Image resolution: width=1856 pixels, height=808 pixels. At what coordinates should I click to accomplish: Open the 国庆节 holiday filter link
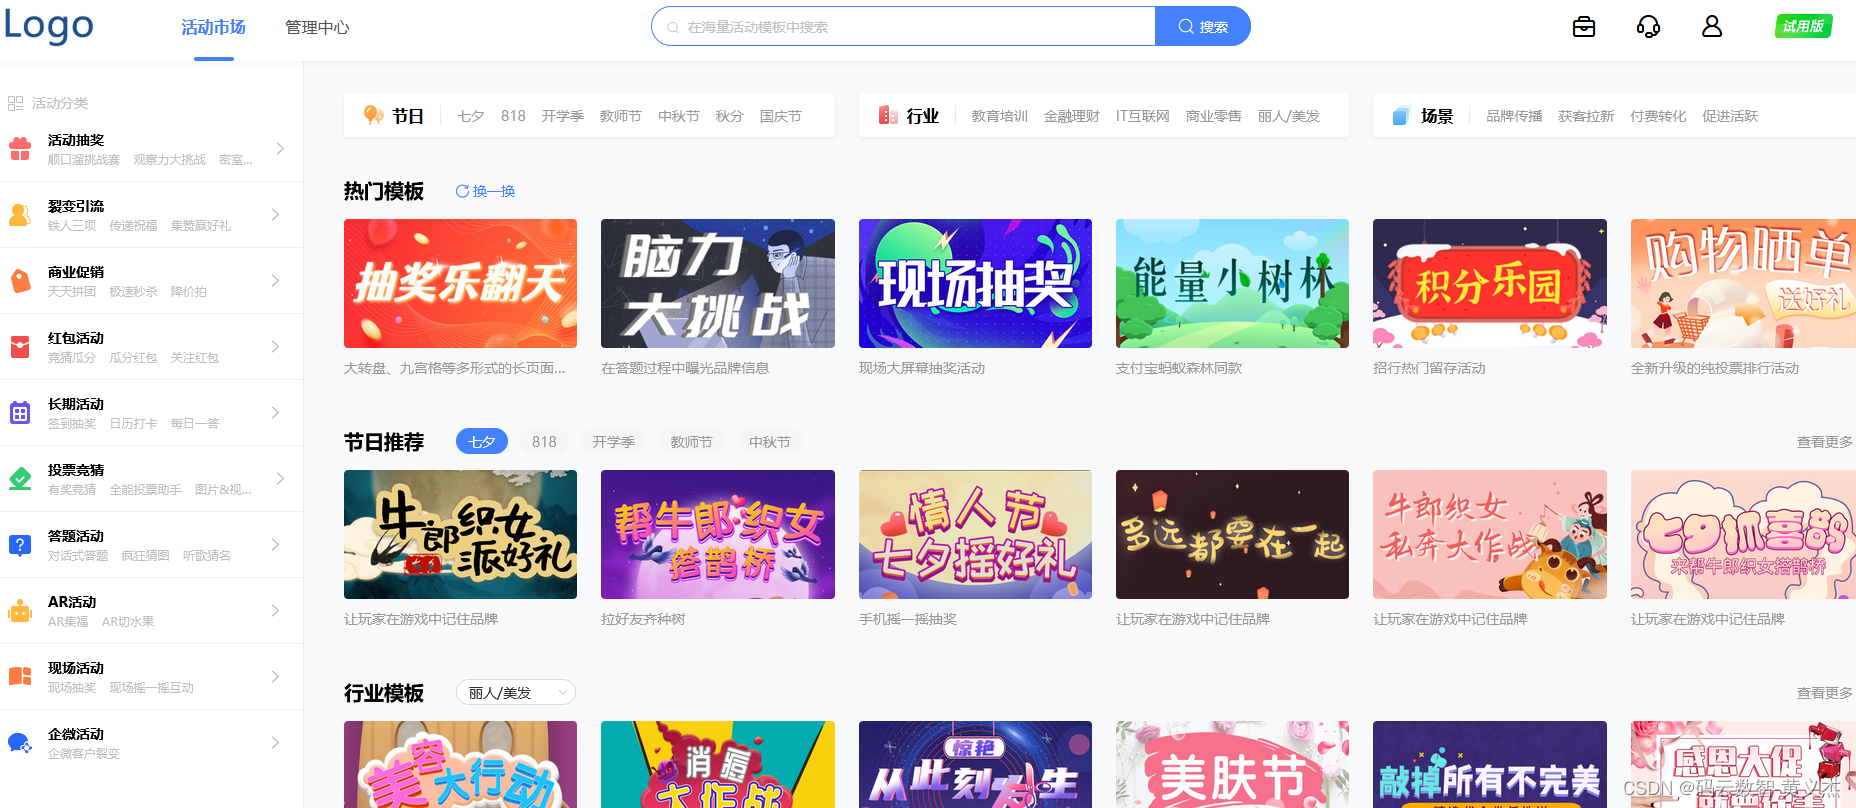(x=780, y=116)
